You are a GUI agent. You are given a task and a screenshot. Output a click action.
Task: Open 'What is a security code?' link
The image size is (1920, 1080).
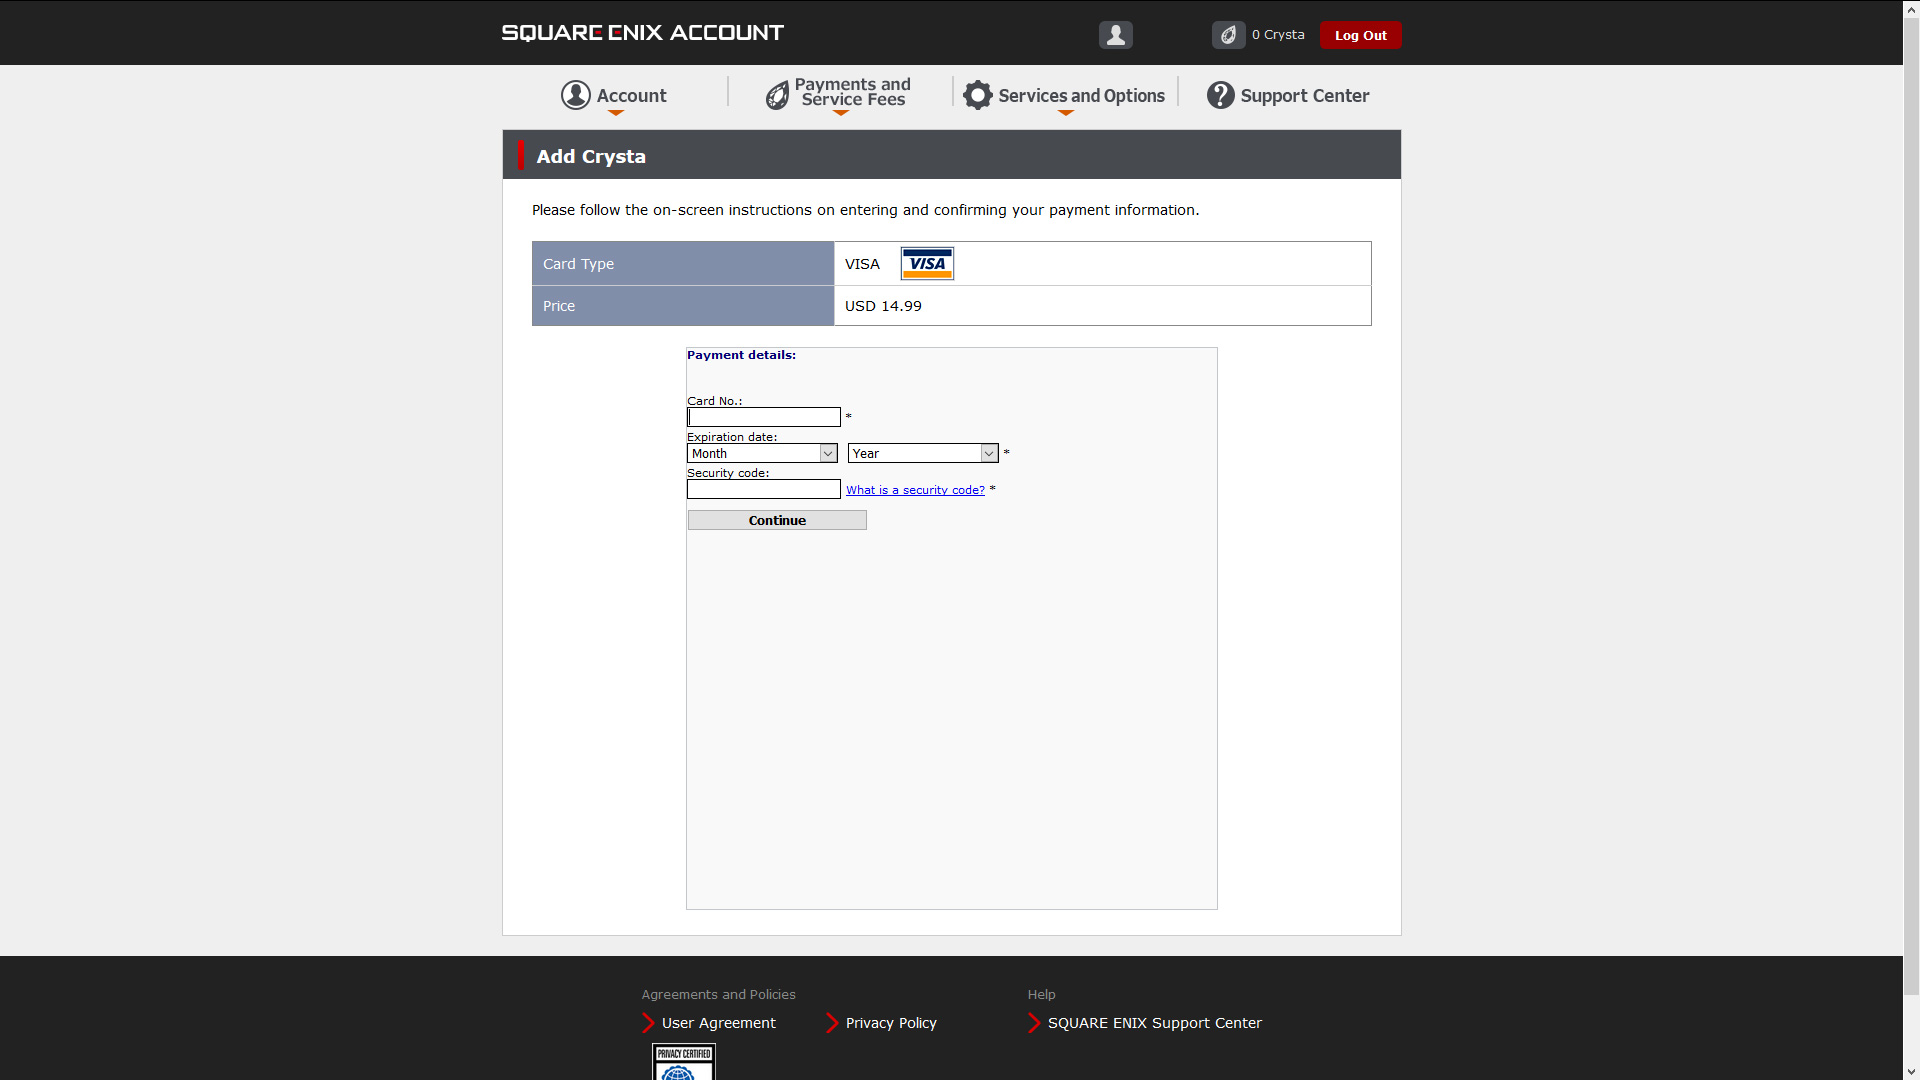click(x=915, y=490)
